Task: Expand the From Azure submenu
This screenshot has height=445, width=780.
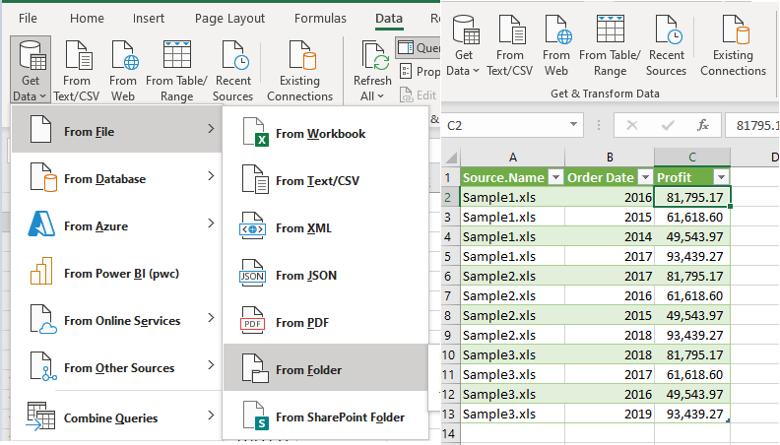Action: (116, 224)
